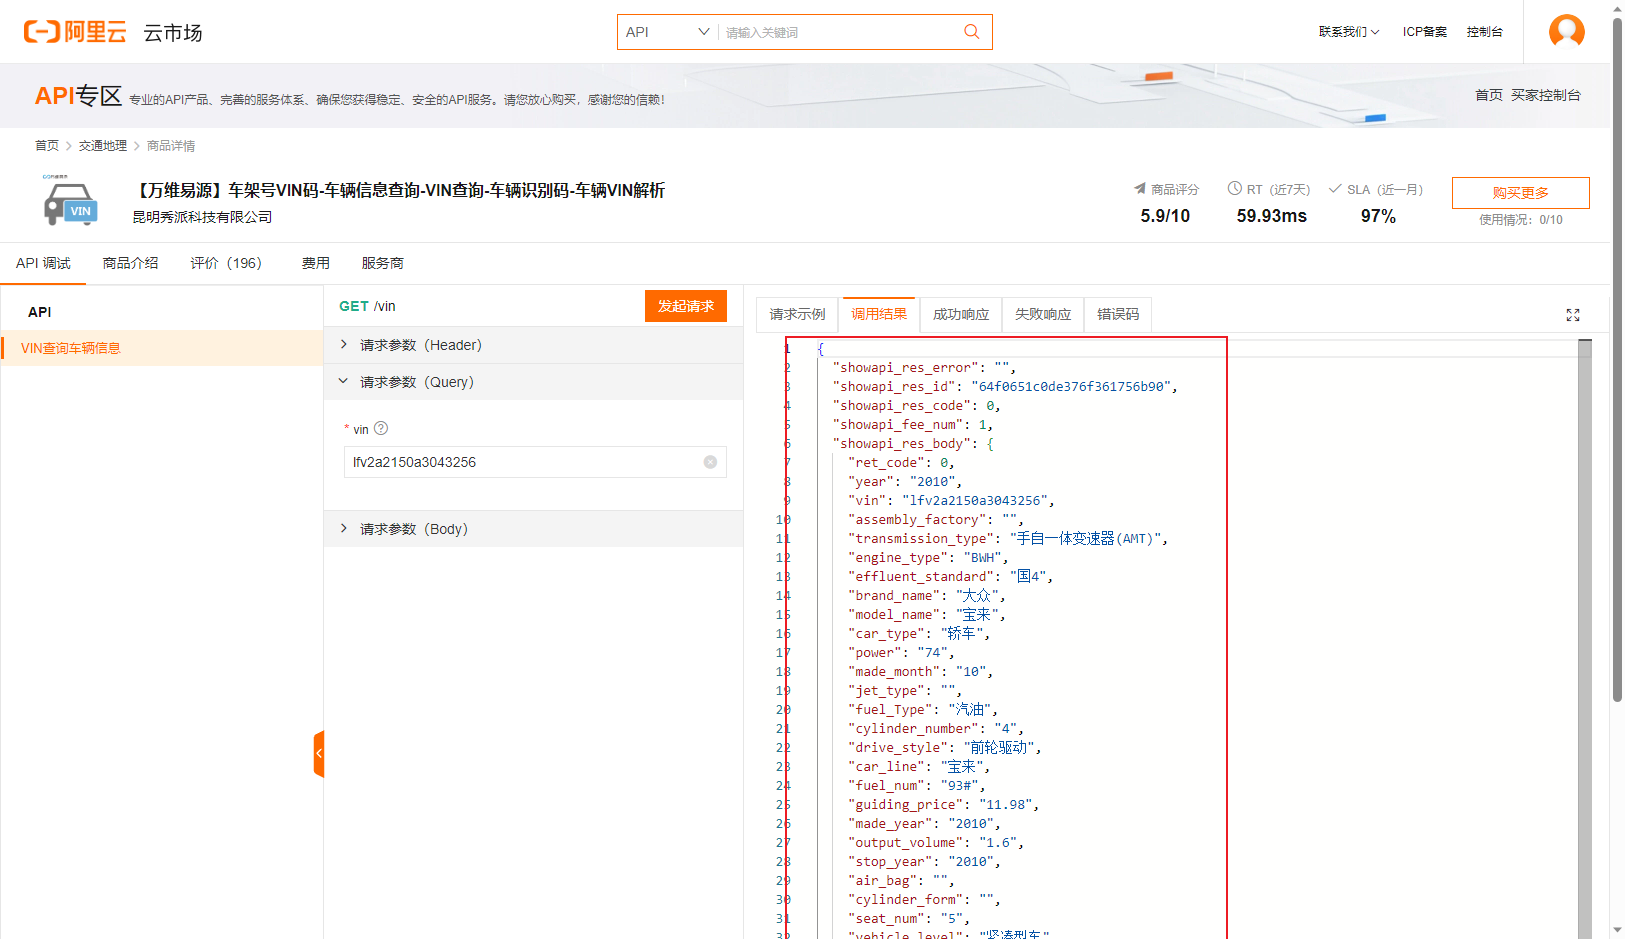Select VIN查询车辆信息 in API list

tap(162, 348)
